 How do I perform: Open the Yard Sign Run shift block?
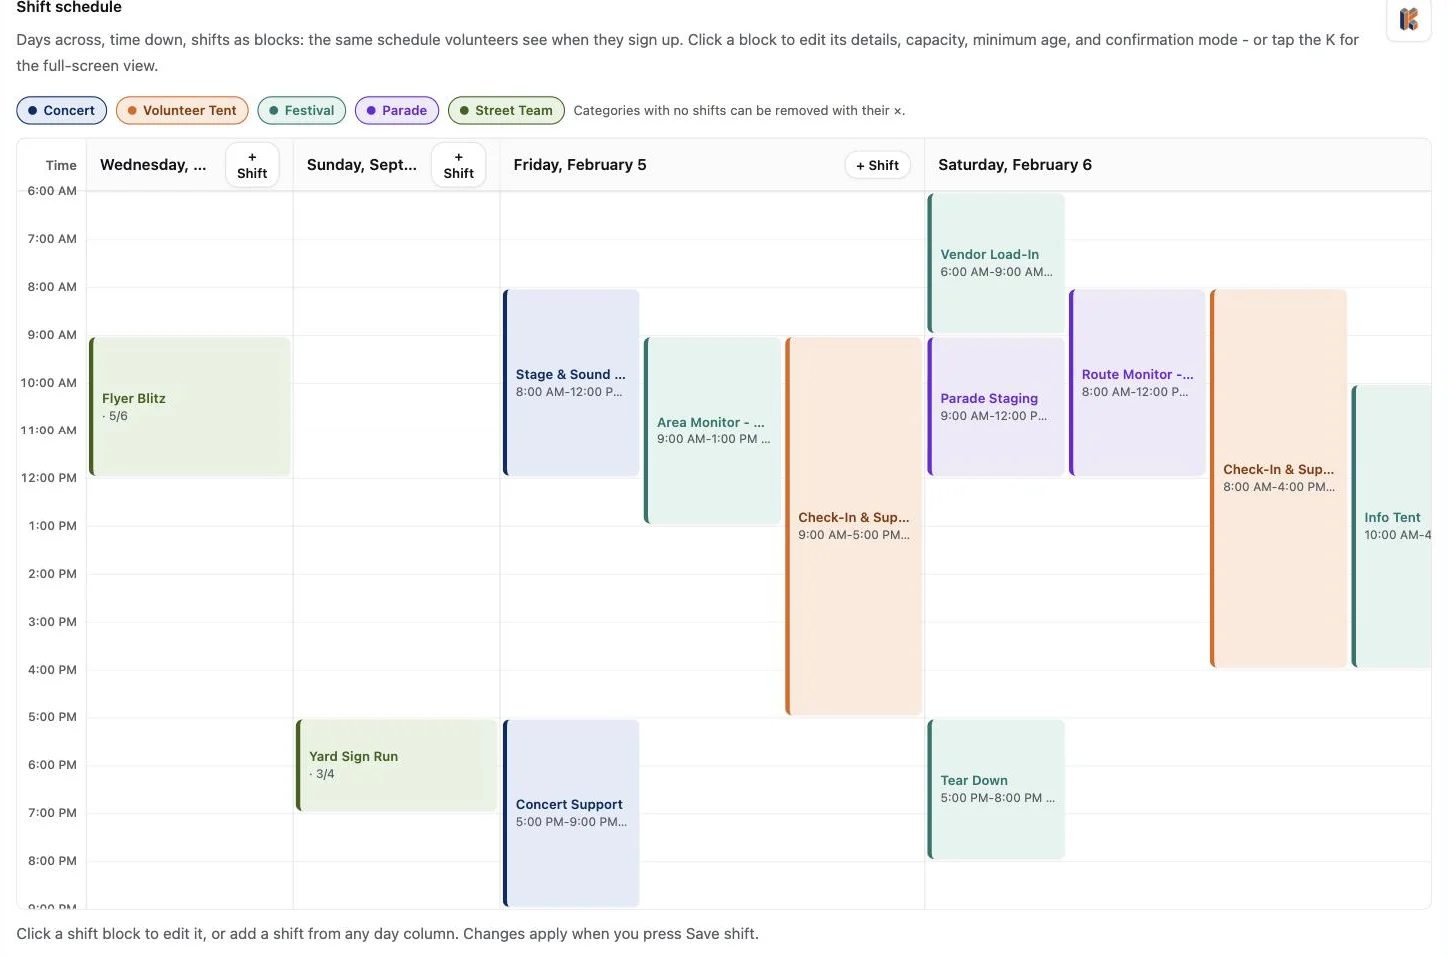(397, 765)
